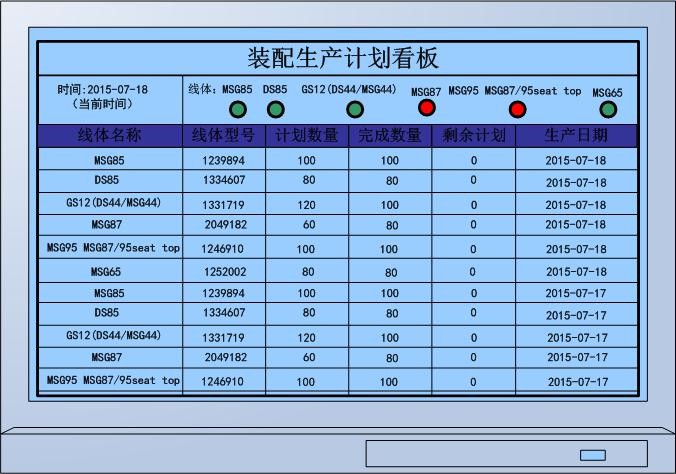
Task: Click the green status light under DS85
Action: (x=275, y=109)
